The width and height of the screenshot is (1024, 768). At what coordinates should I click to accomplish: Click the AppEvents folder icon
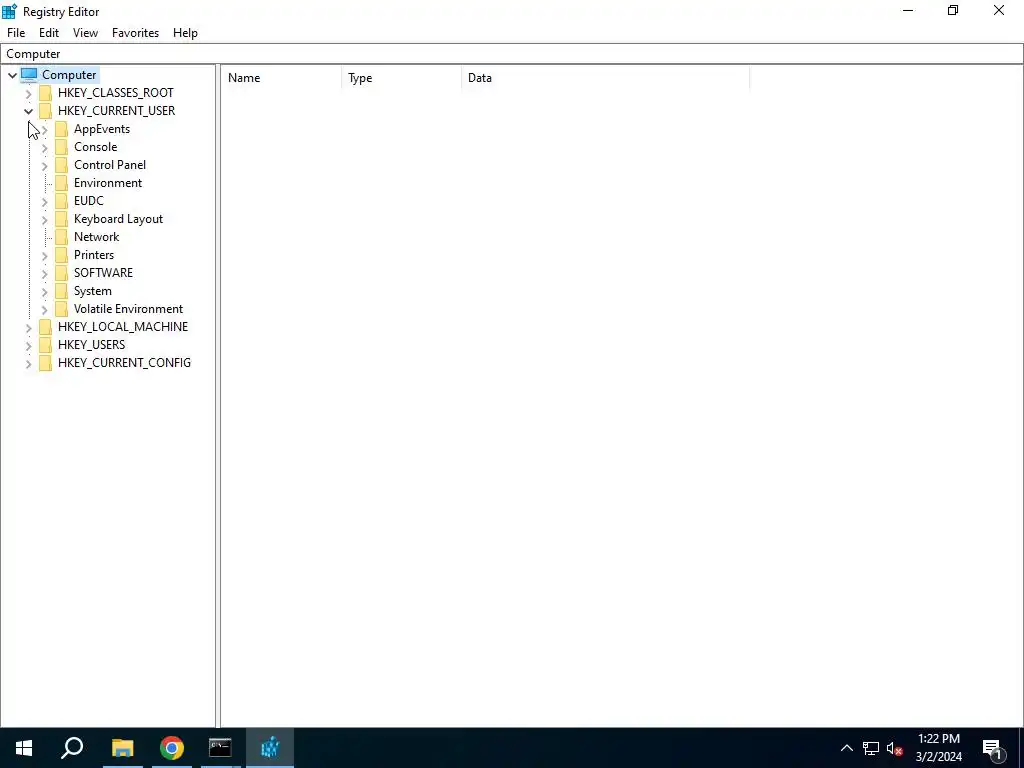pos(61,129)
